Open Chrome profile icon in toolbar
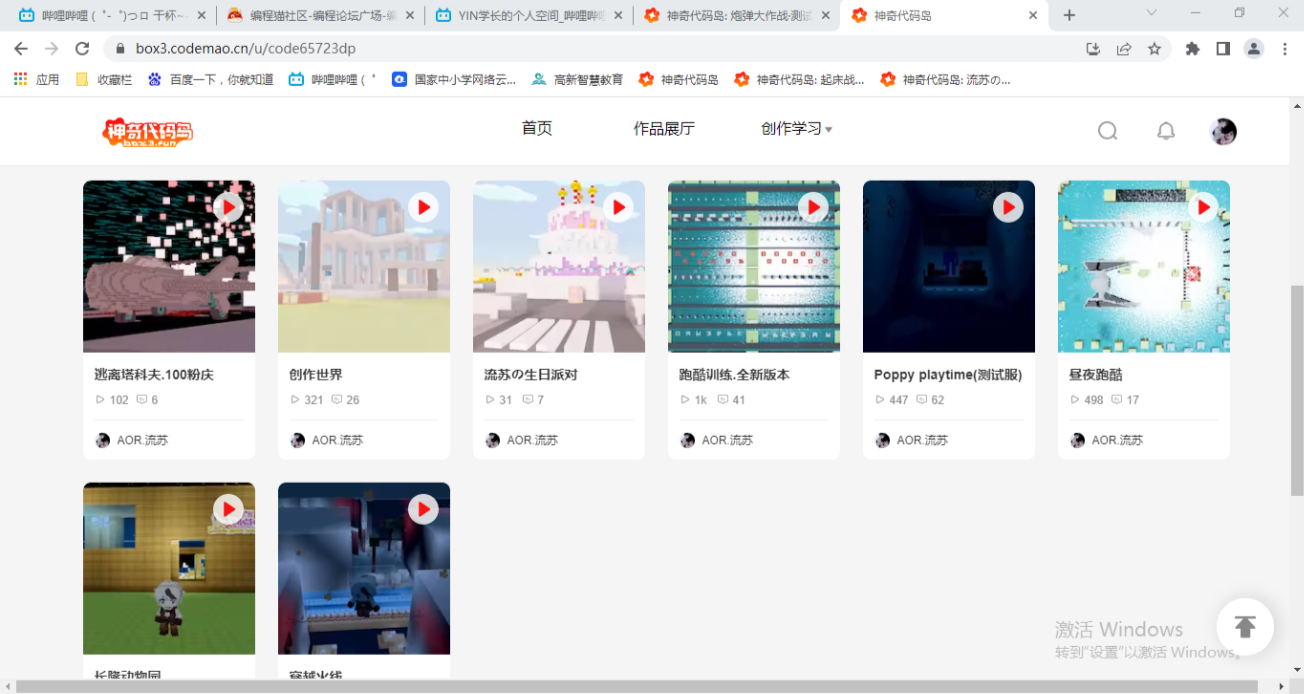Viewport: 1304px width, 694px height. (1253, 48)
